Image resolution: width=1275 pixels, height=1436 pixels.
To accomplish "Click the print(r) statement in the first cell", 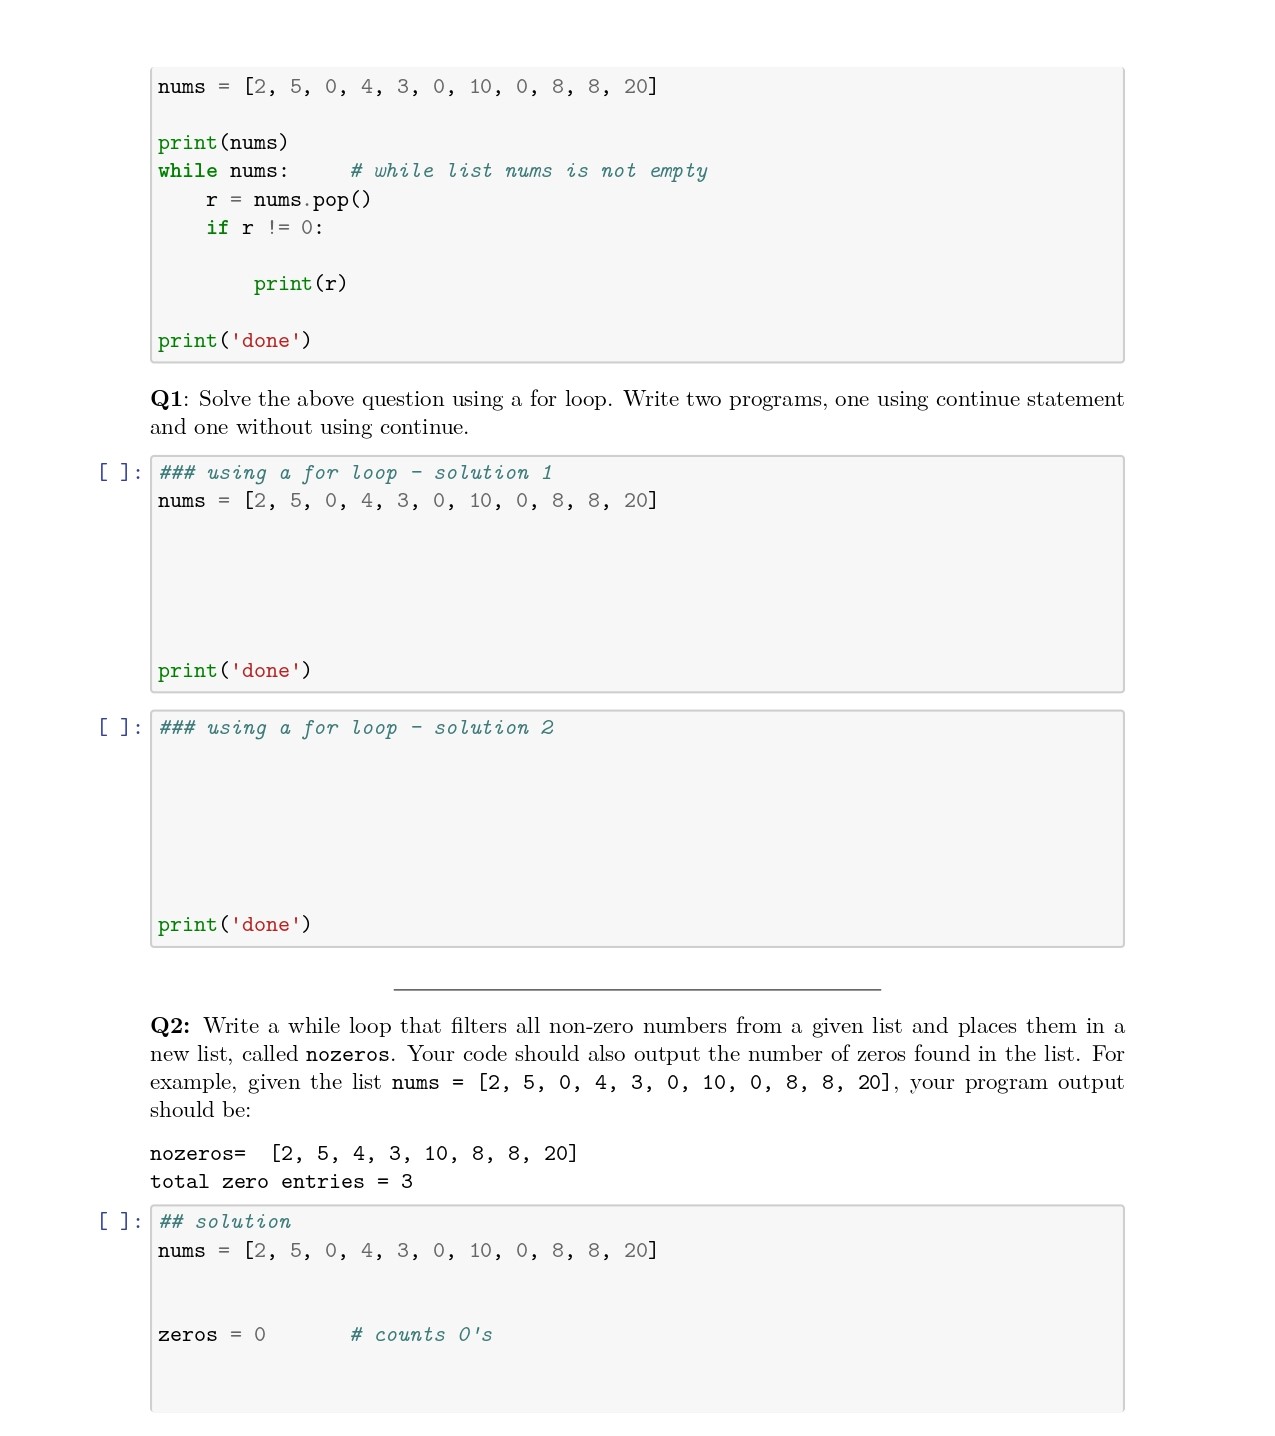I will tap(300, 284).
